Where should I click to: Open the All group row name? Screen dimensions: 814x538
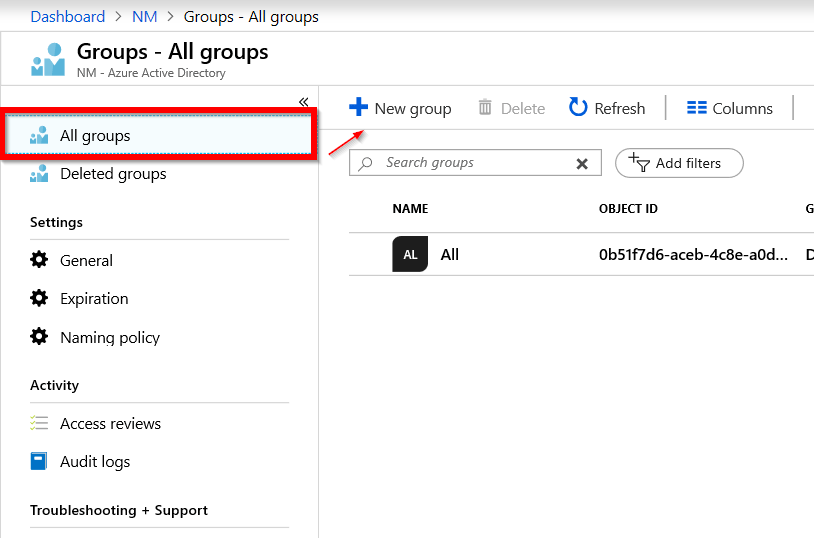[x=450, y=255]
